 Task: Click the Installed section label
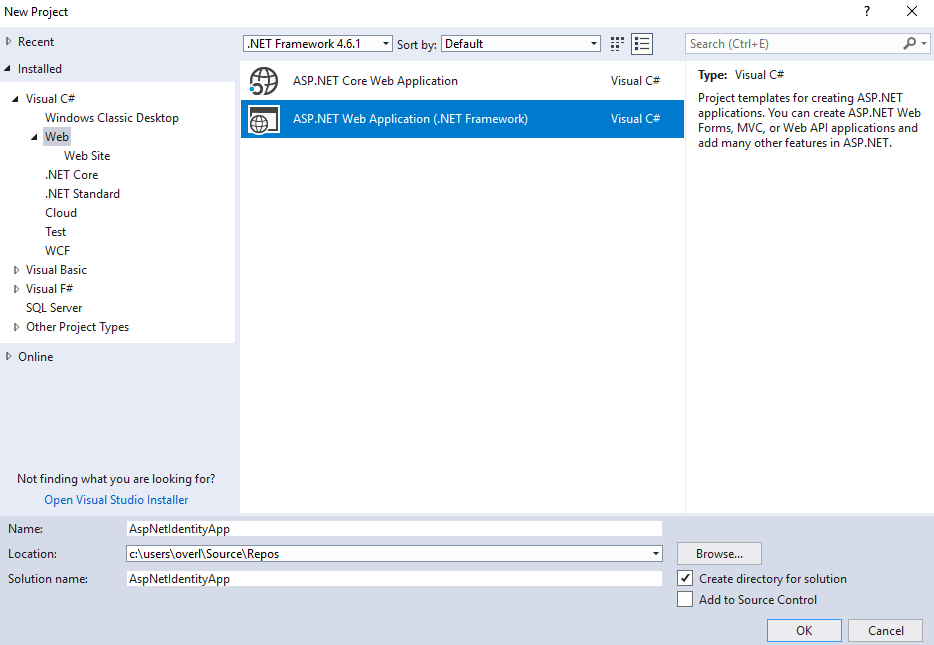[x=40, y=68]
